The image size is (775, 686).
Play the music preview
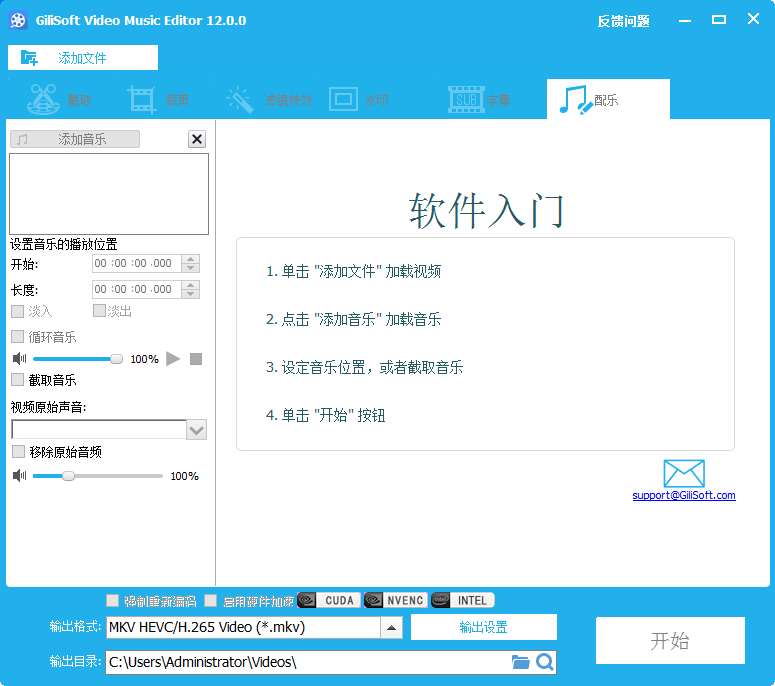click(x=172, y=359)
